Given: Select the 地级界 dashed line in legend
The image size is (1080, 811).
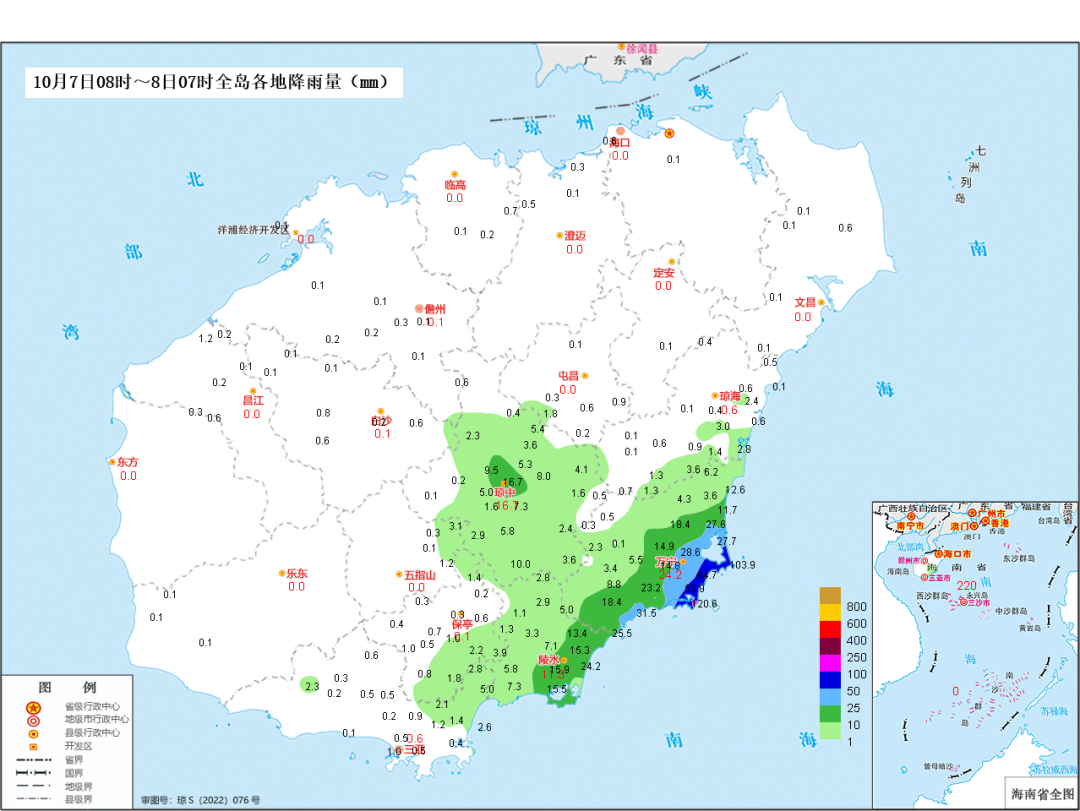Looking at the screenshot, I should pos(33,786).
